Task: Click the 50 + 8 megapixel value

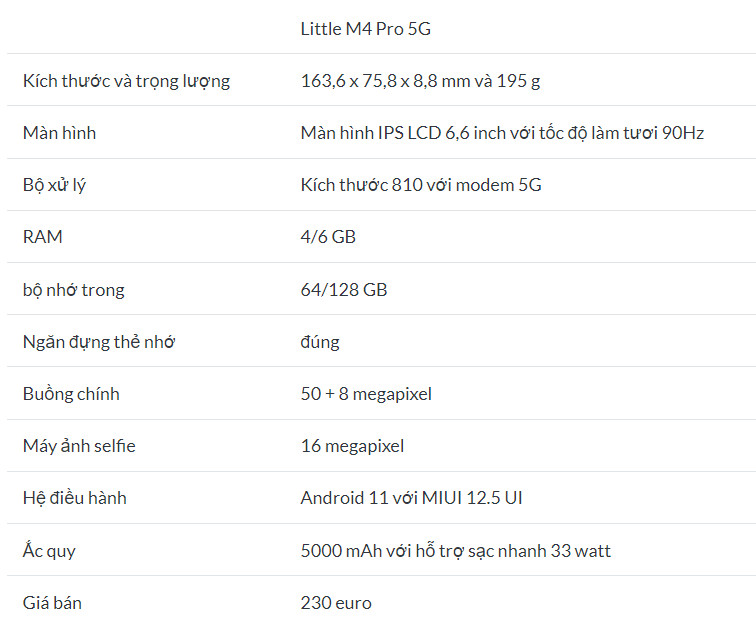Action: coord(366,394)
